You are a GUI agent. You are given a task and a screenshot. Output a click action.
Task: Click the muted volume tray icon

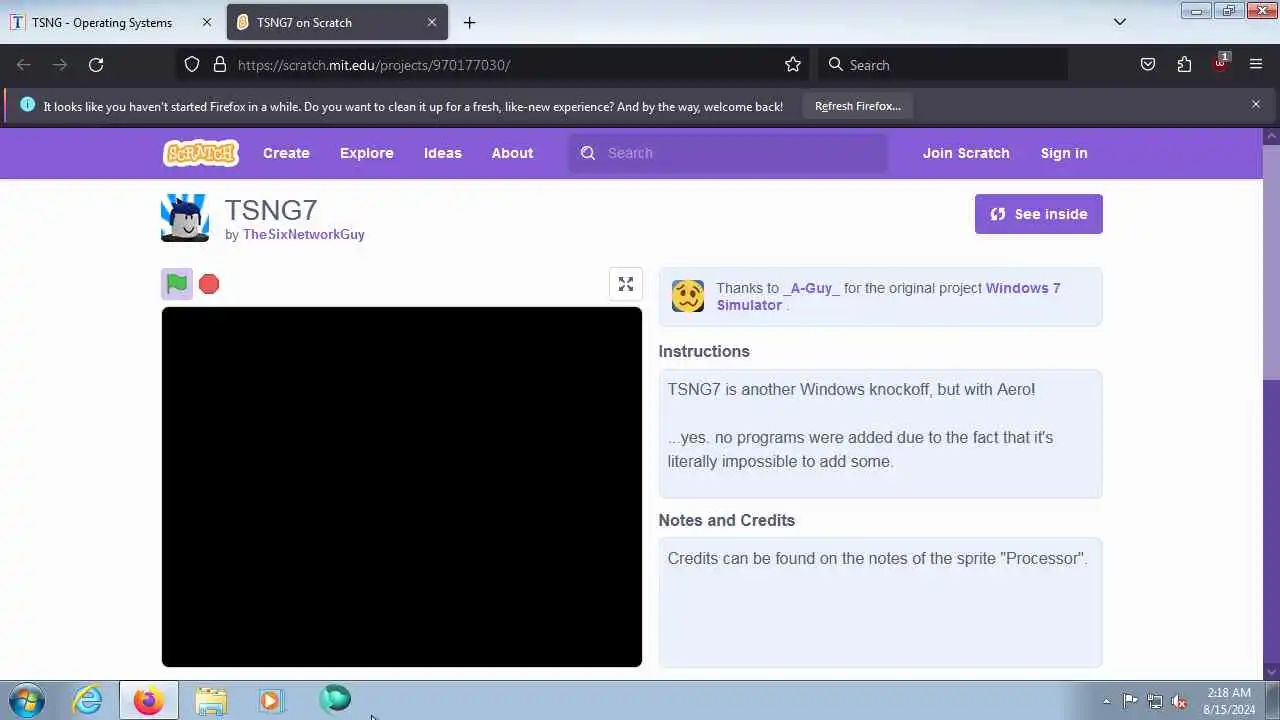[1179, 701]
